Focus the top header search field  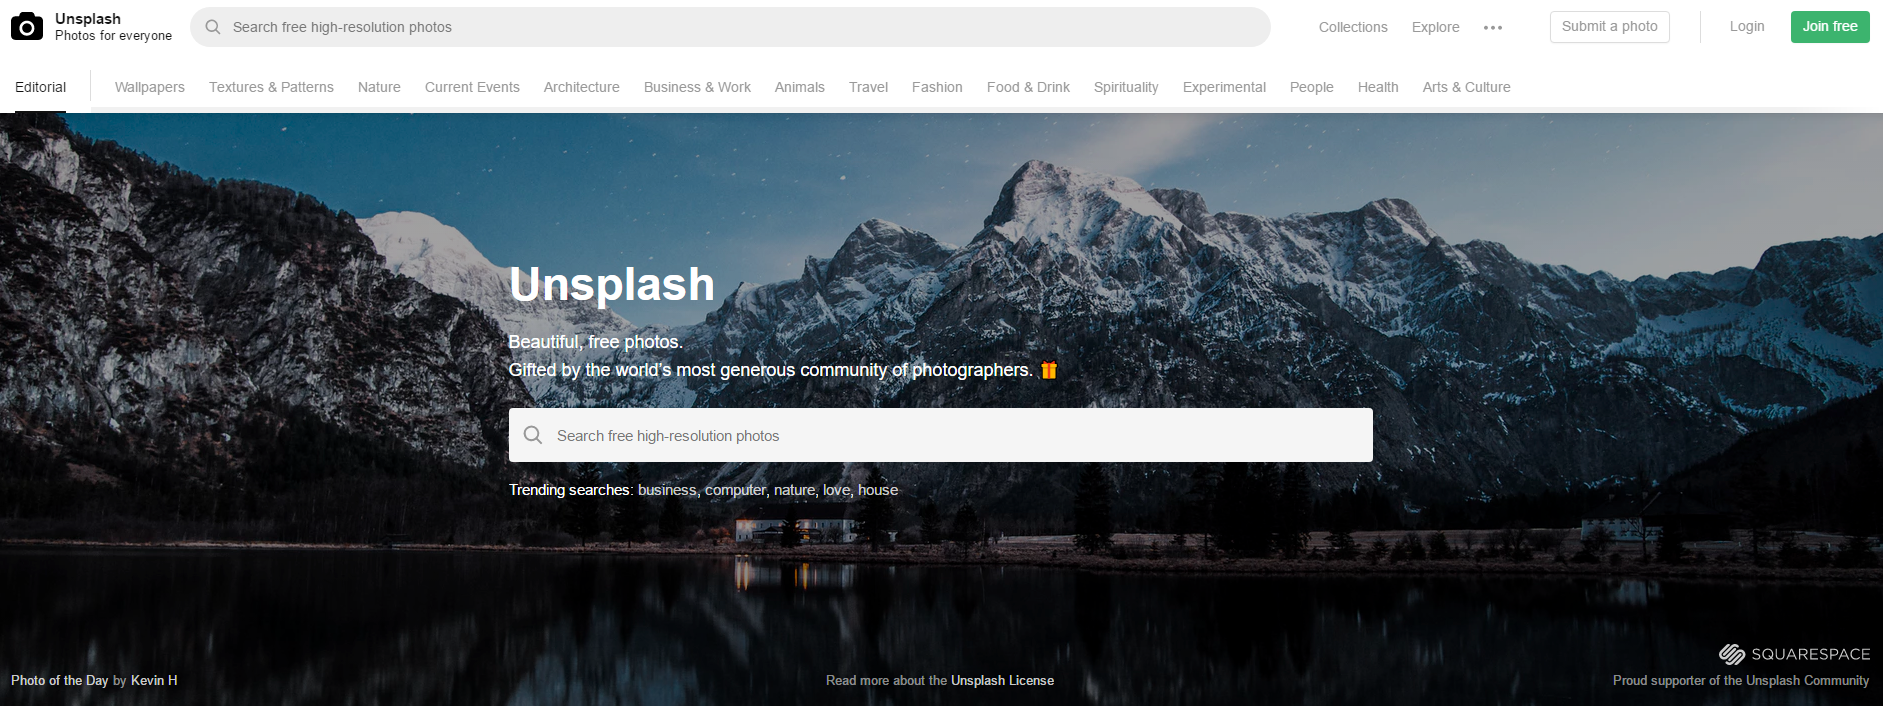(x=730, y=27)
